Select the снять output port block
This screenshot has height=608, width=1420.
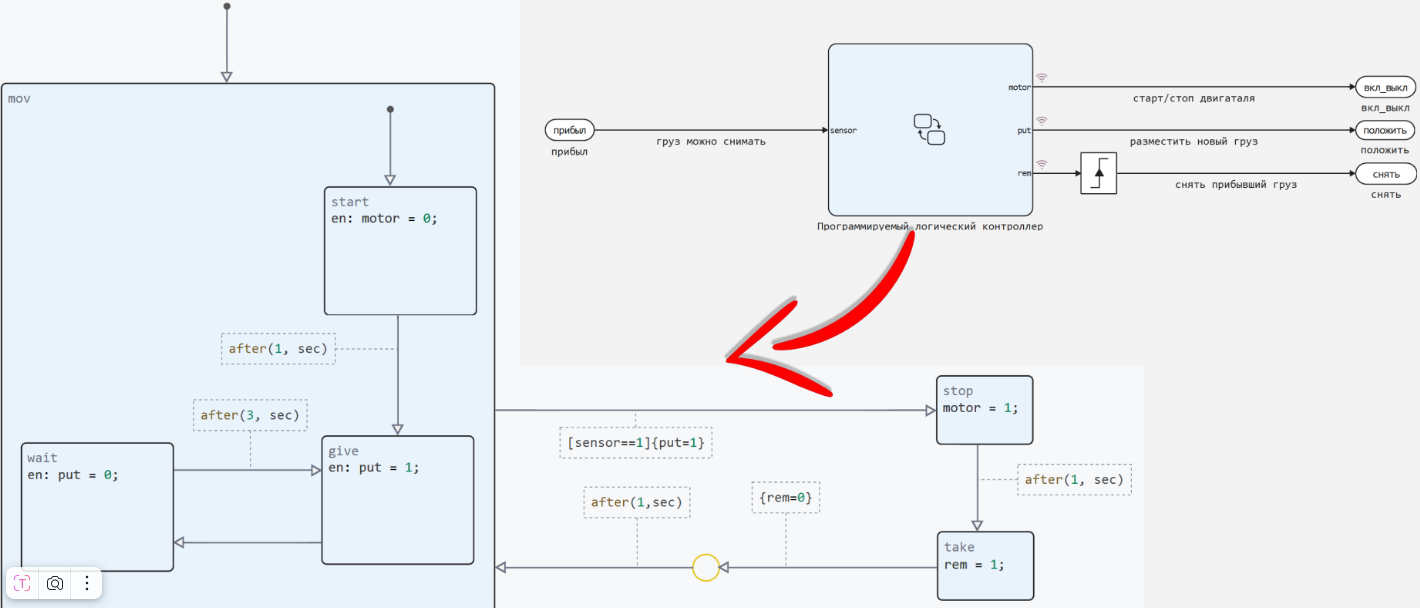tap(1385, 174)
